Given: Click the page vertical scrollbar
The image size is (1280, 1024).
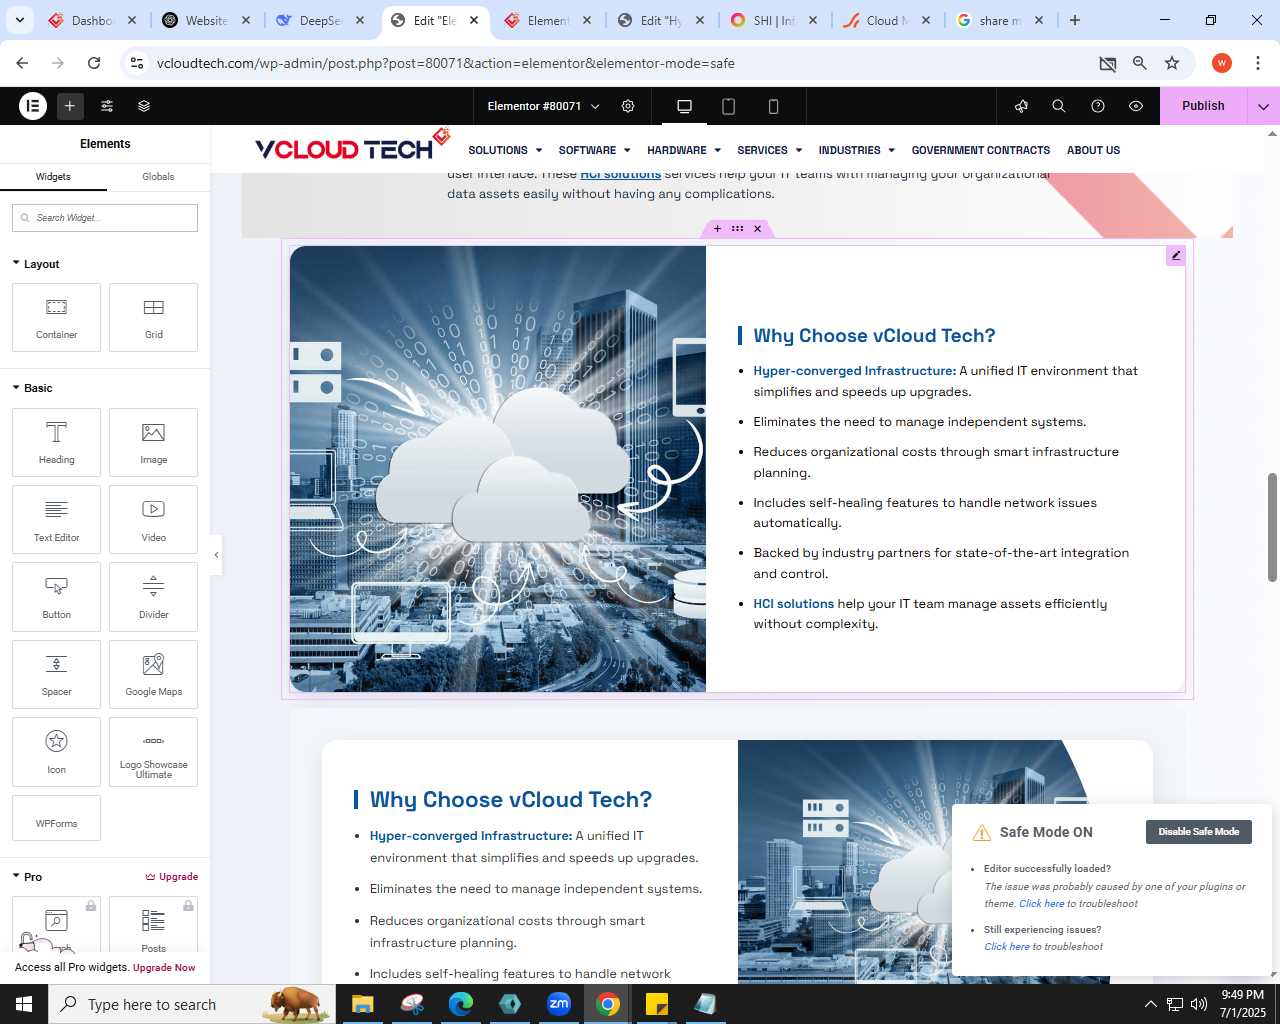Looking at the screenshot, I should point(1272,527).
